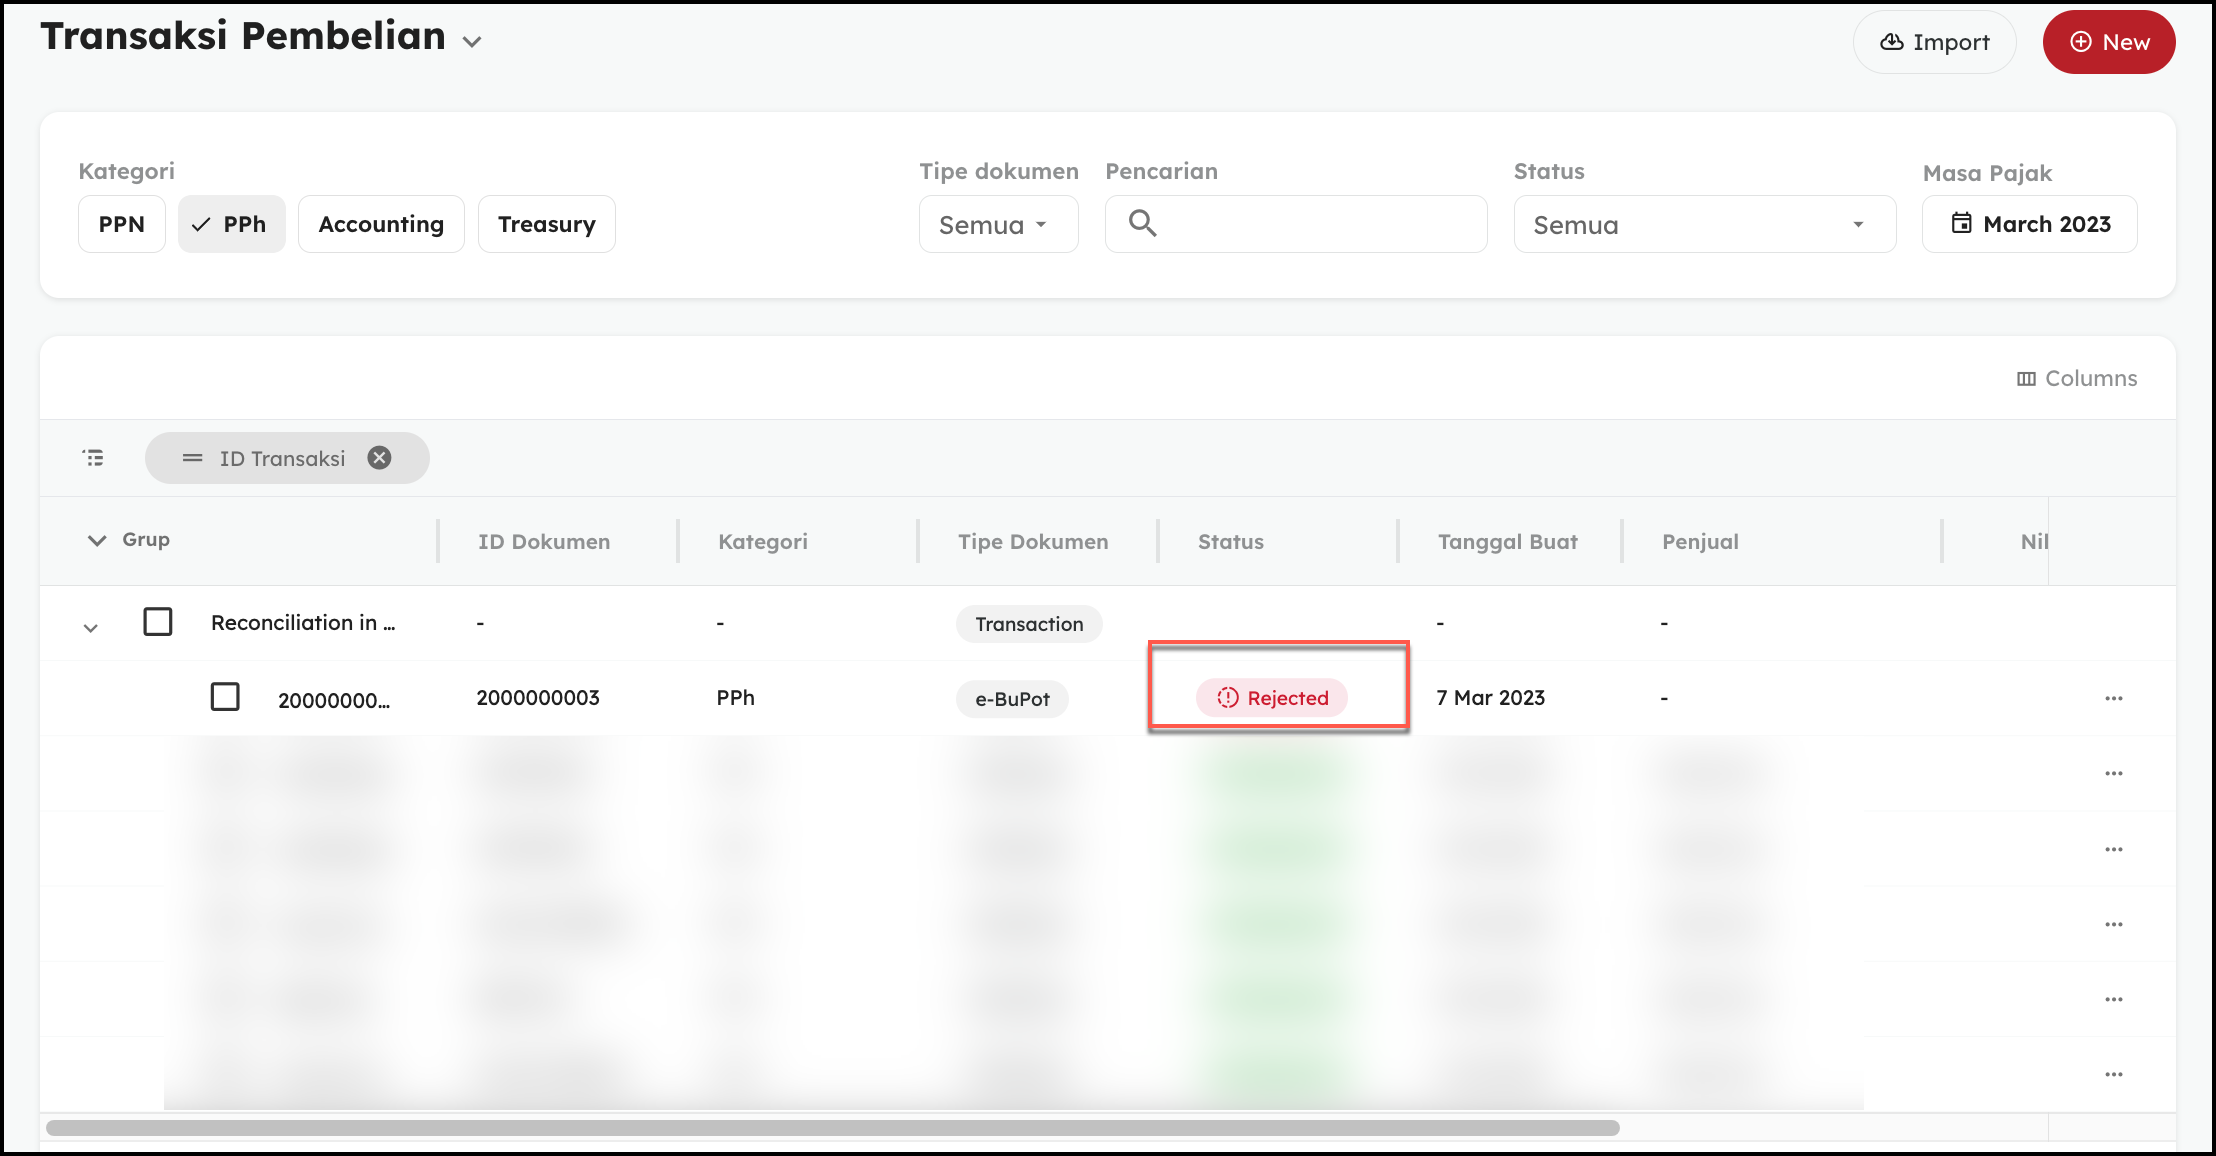Click the cloud upload icon on Import
The image size is (2216, 1156).
pyautogui.click(x=1891, y=42)
